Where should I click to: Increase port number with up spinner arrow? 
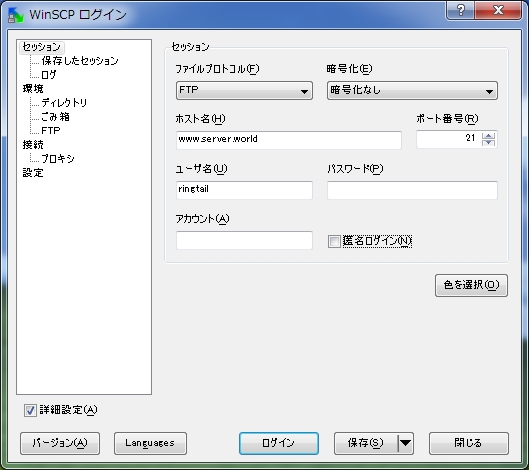(x=489, y=135)
